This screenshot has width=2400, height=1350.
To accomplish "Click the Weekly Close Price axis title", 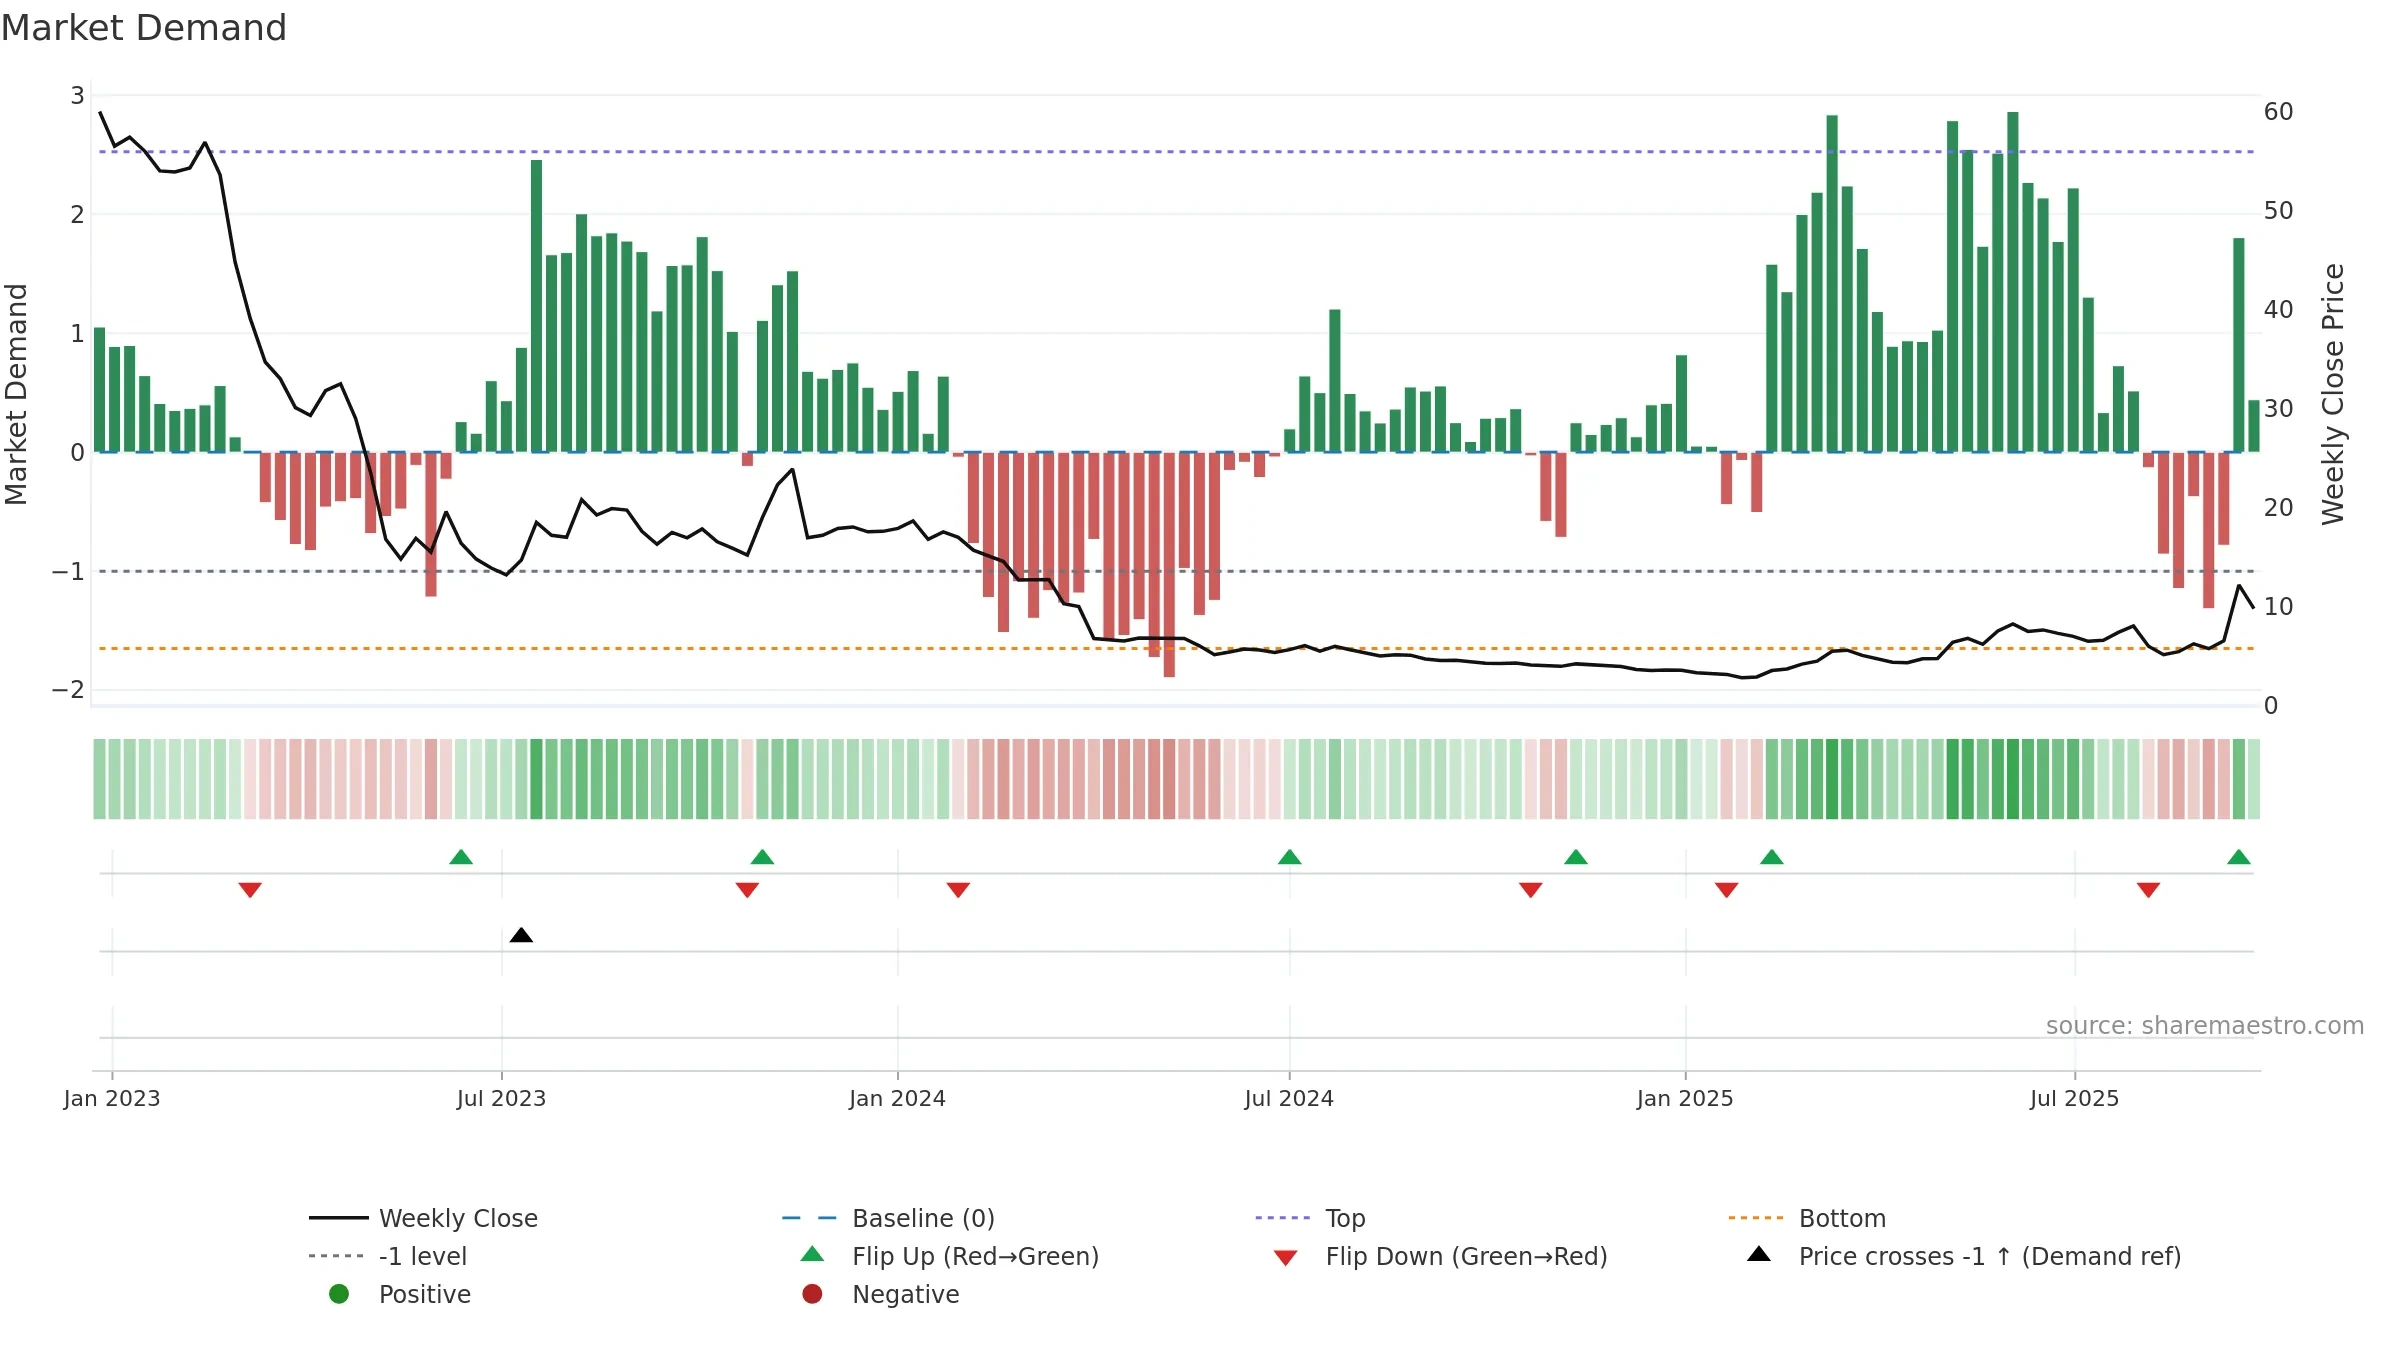I will [2333, 394].
